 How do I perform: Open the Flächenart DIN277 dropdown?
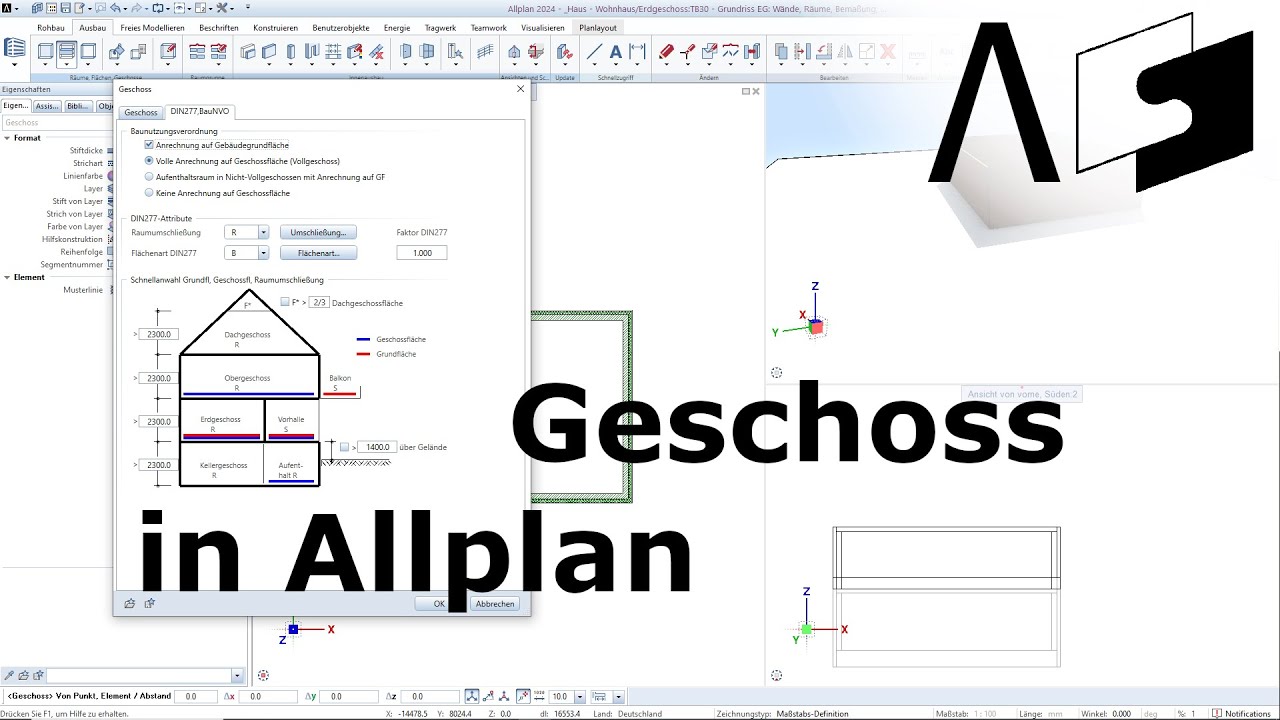(x=263, y=253)
